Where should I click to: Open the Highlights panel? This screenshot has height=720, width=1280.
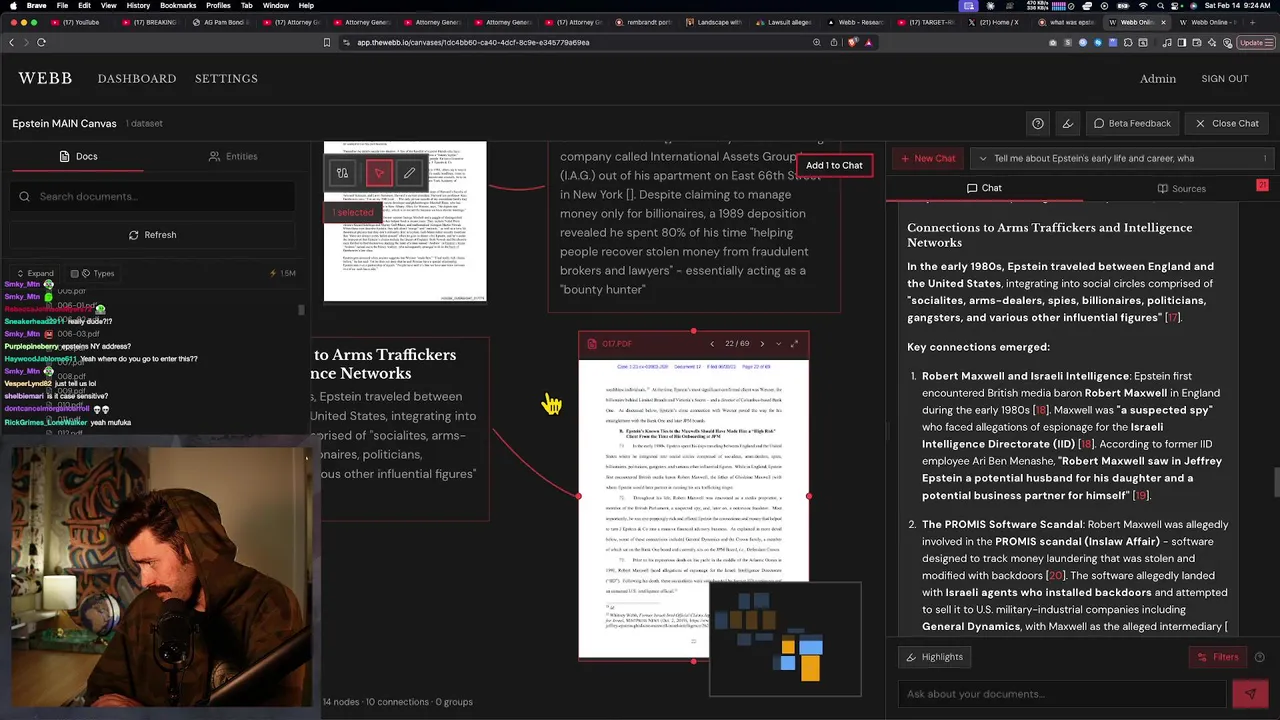935,657
